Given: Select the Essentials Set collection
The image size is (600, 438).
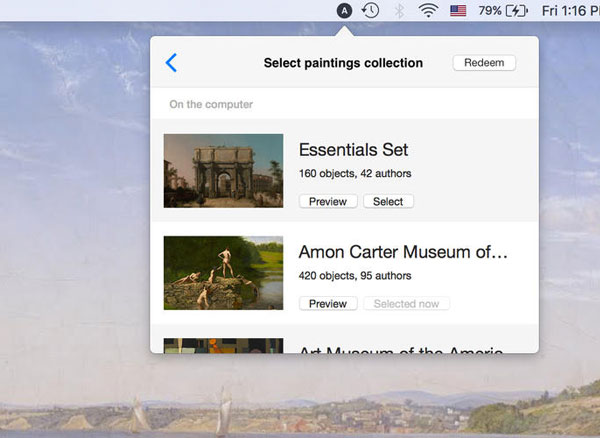Looking at the screenshot, I should [x=388, y=202].
